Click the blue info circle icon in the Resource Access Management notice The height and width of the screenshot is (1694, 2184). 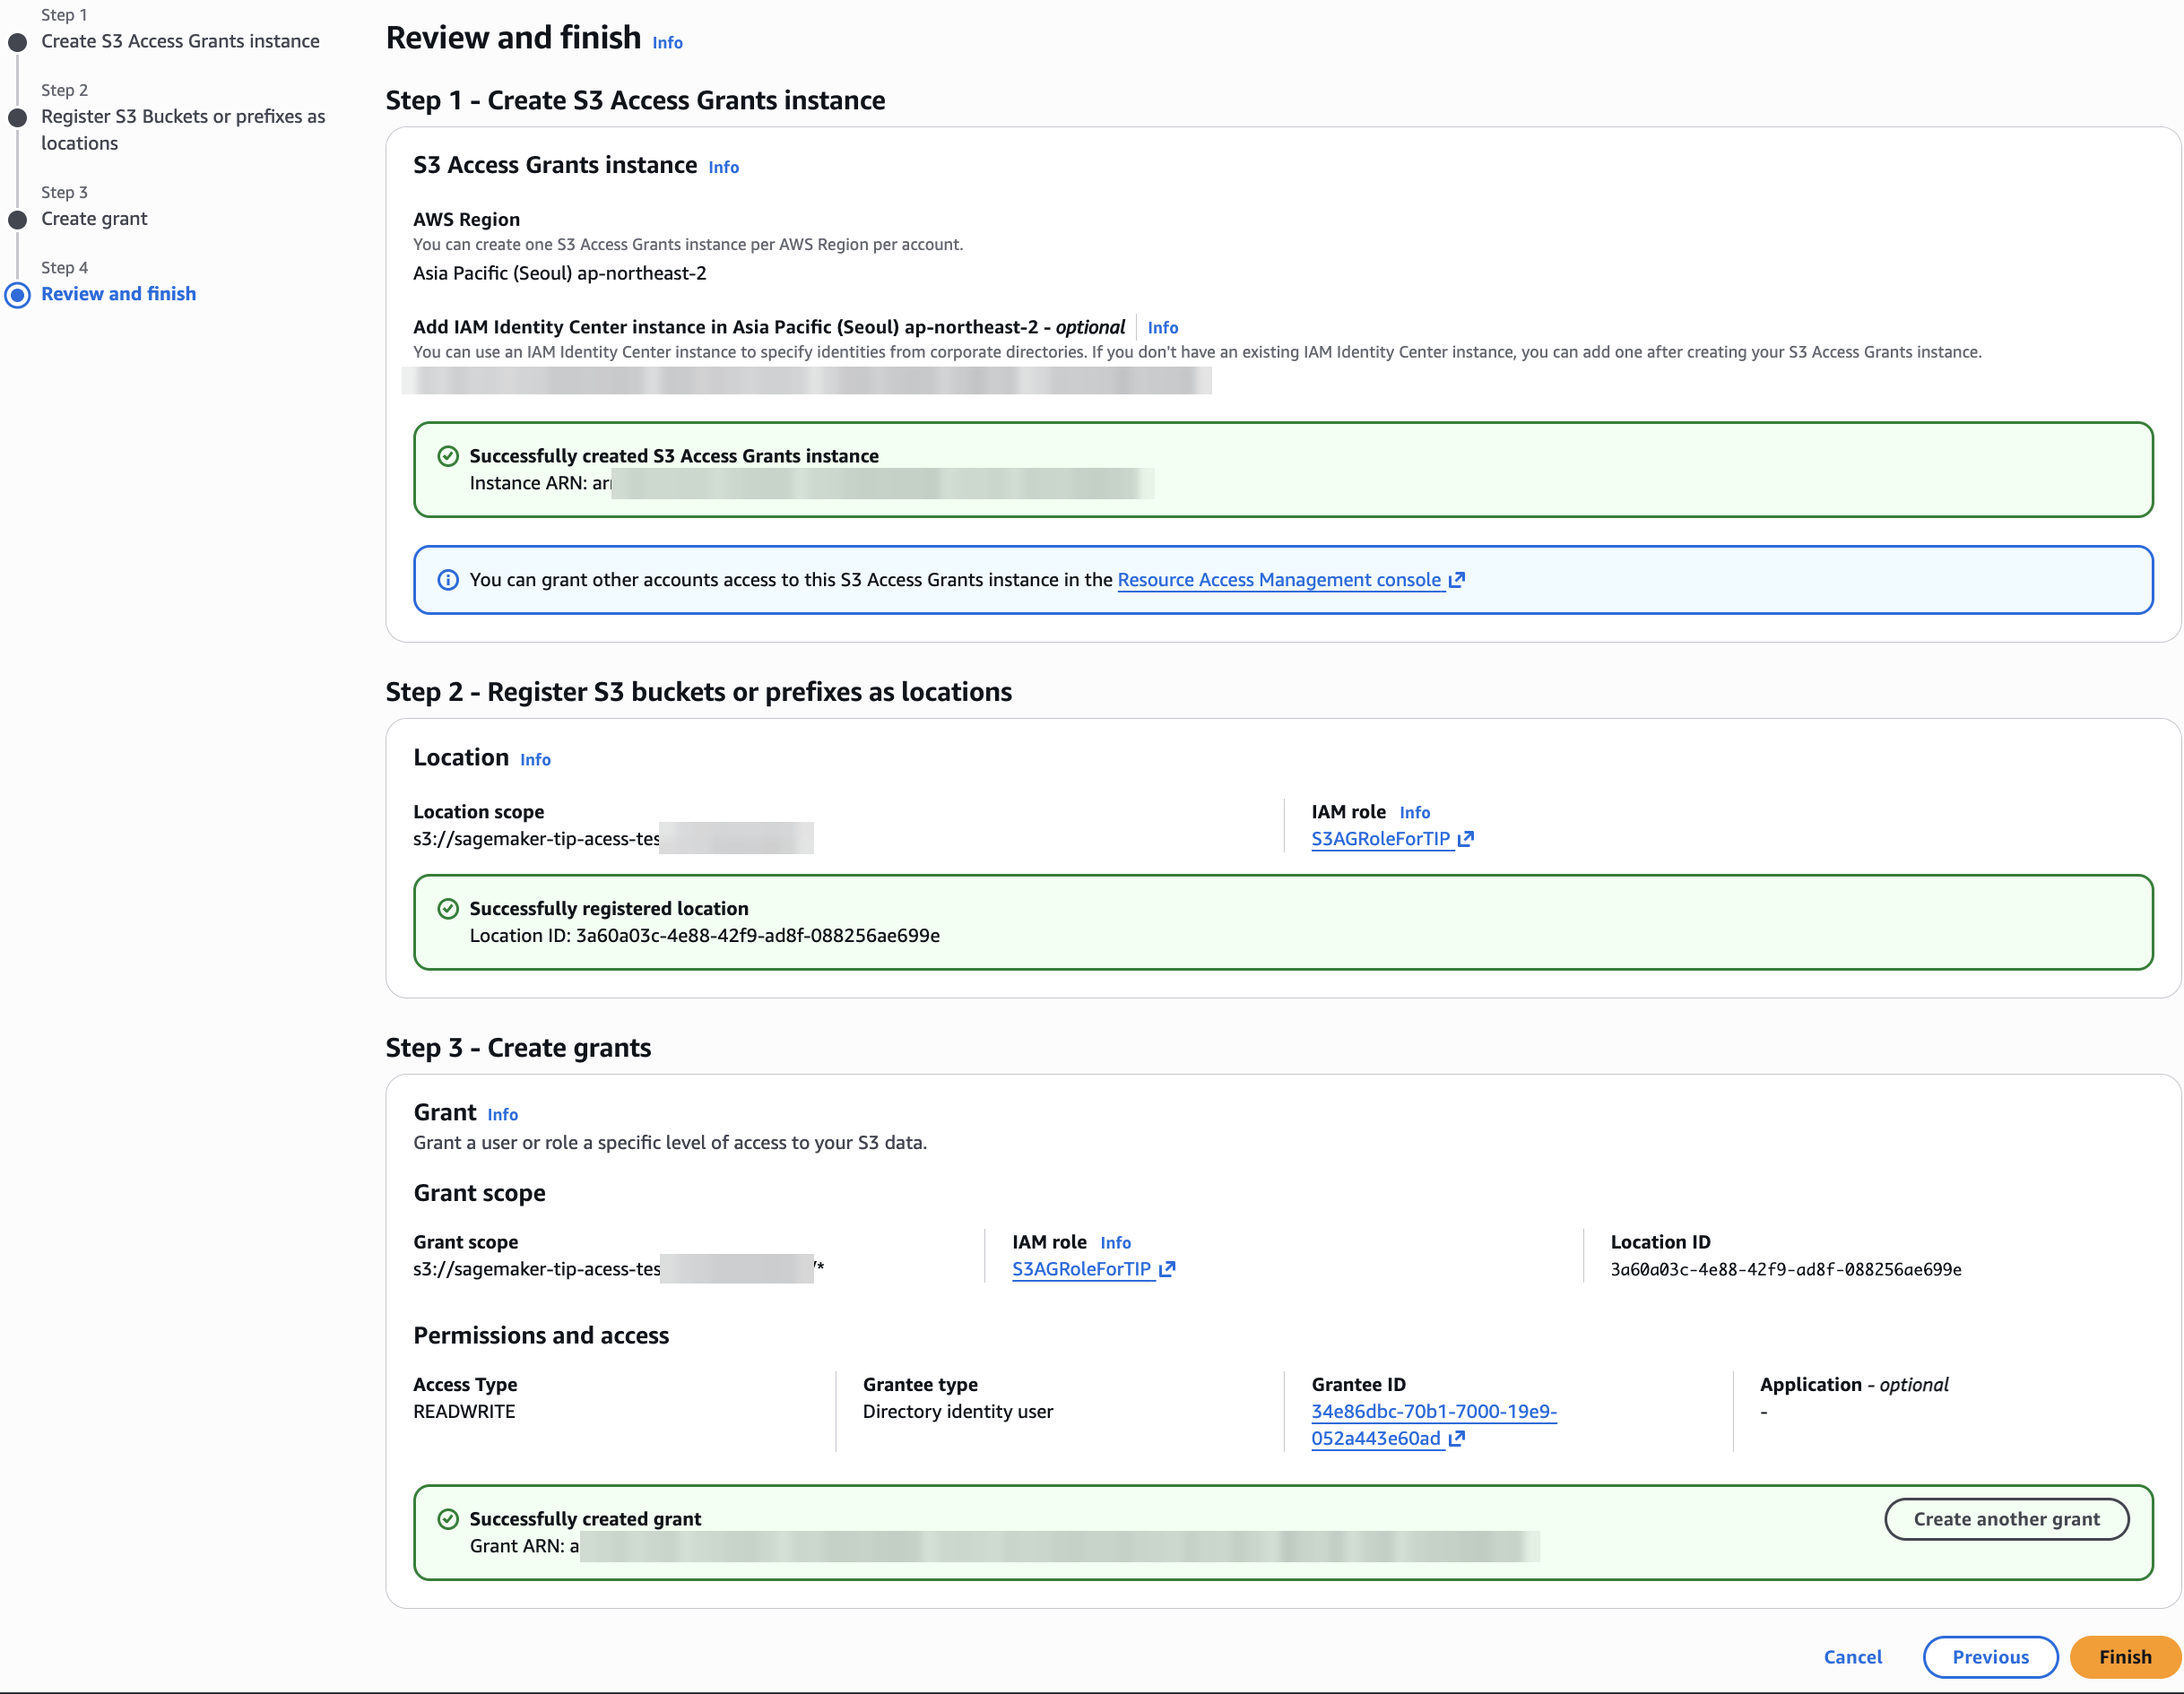(x=448, y=580)
